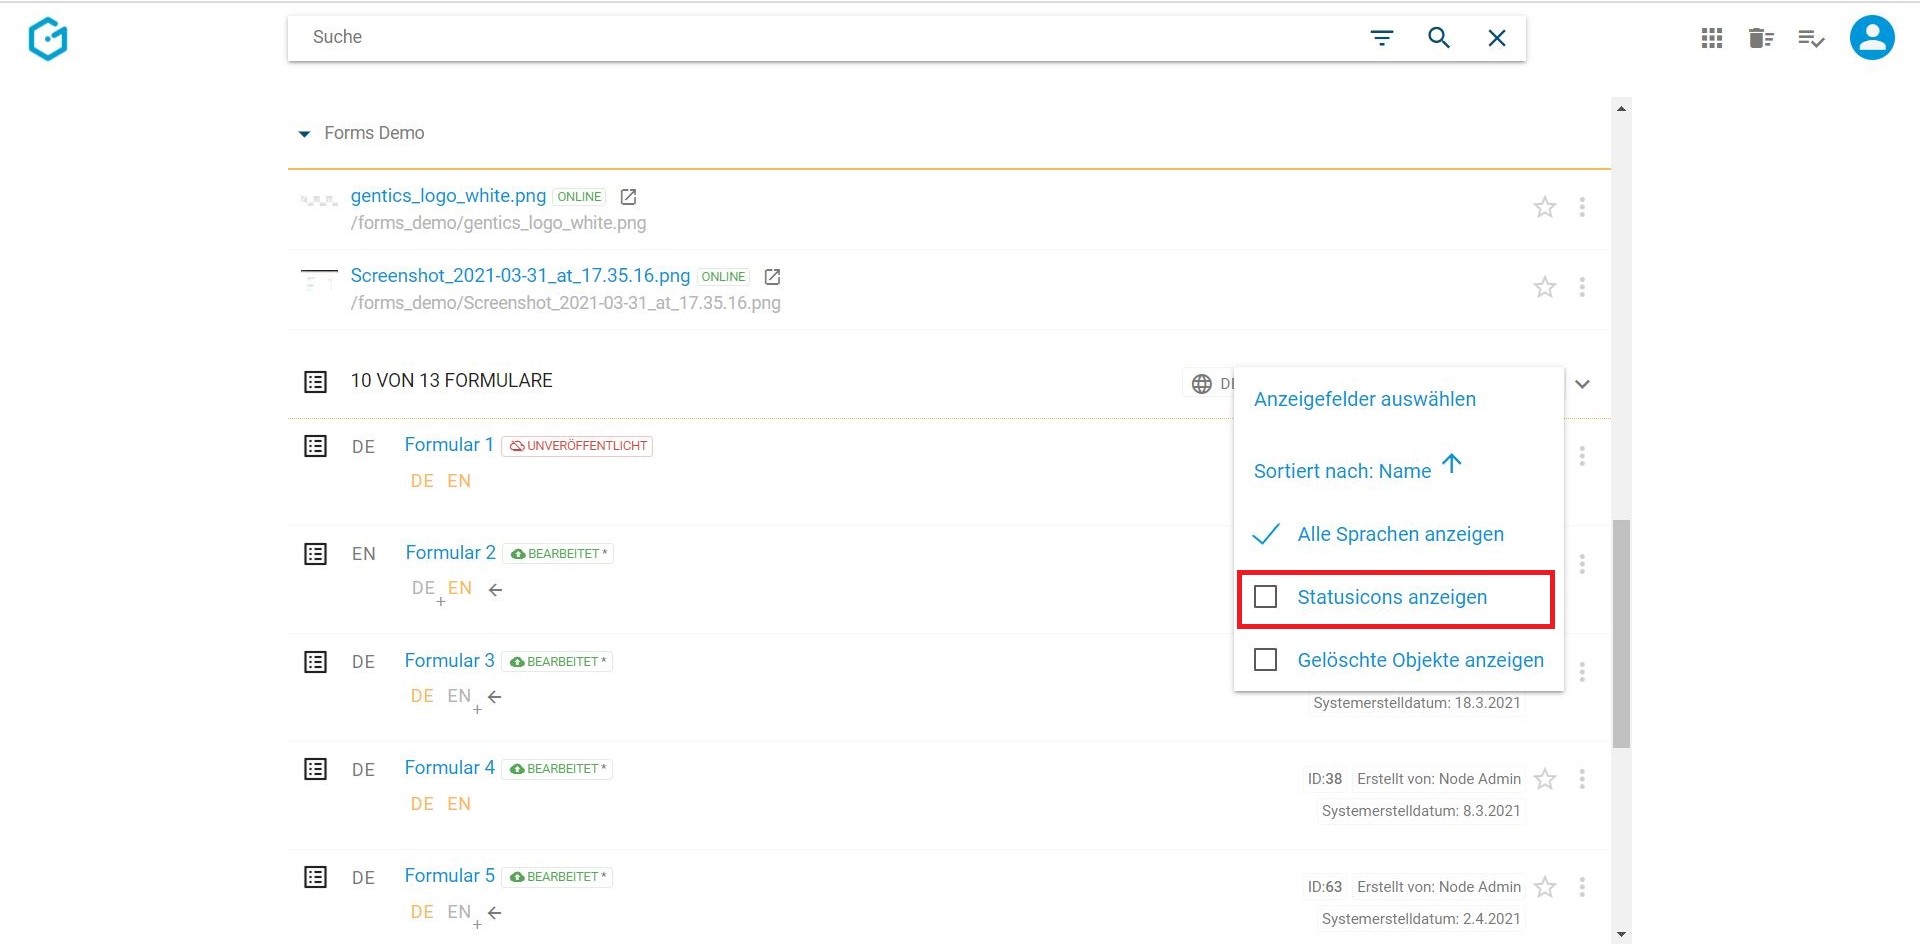Open Screenshot_2021-03-31_at_17.35.16.png link
The image size is (1920, 944).
pos(520,276)
